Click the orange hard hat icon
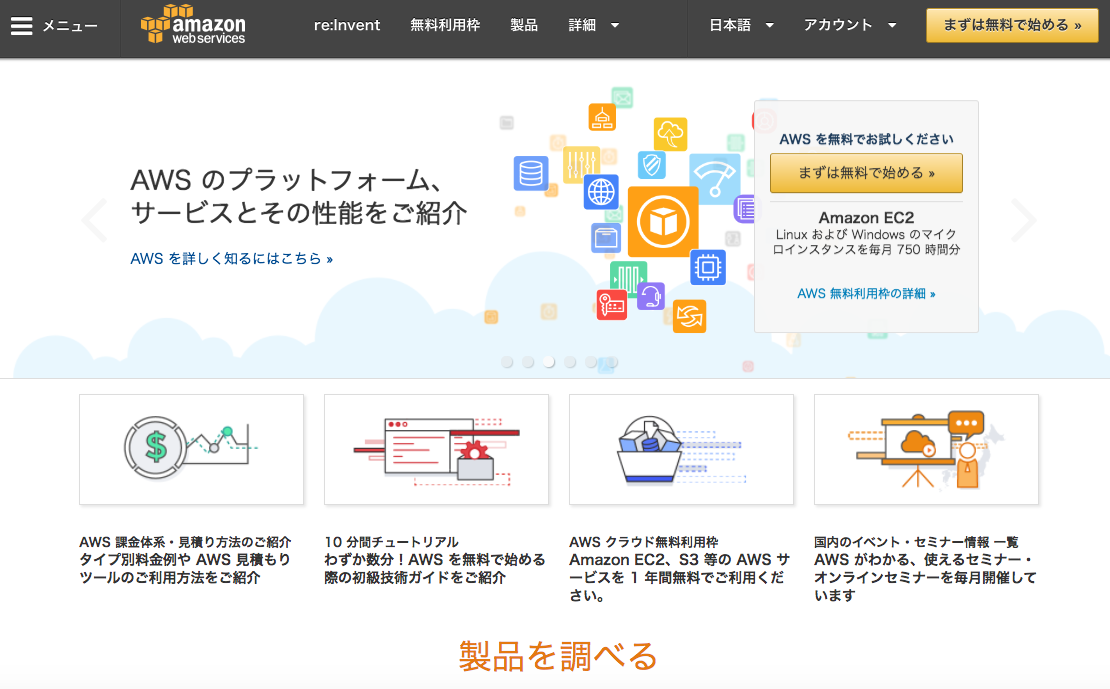The height and width of the screenshot is (689, 1110). tap(602, 117)
